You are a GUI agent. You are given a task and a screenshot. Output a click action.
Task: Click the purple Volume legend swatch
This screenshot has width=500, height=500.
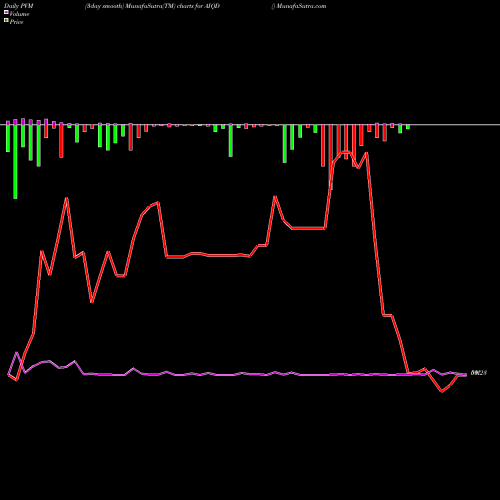(6, 12)
